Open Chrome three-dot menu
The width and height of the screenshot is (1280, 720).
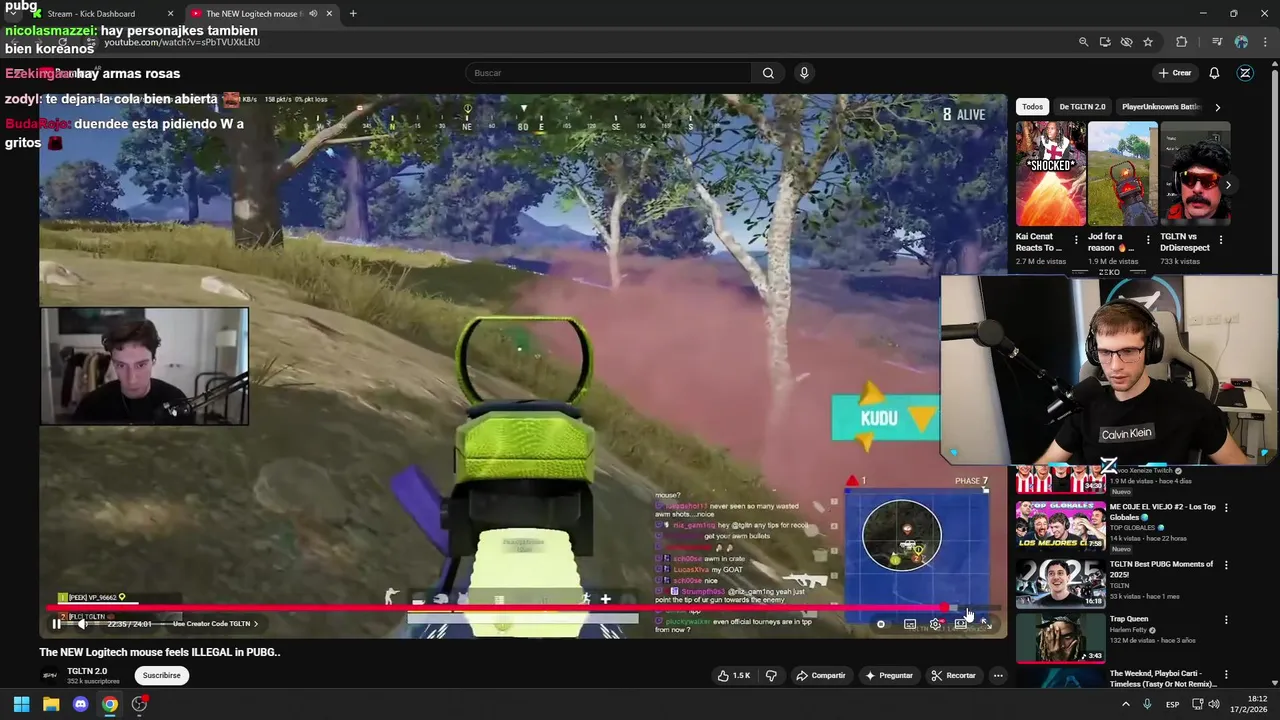click(x=1266, y=42)
